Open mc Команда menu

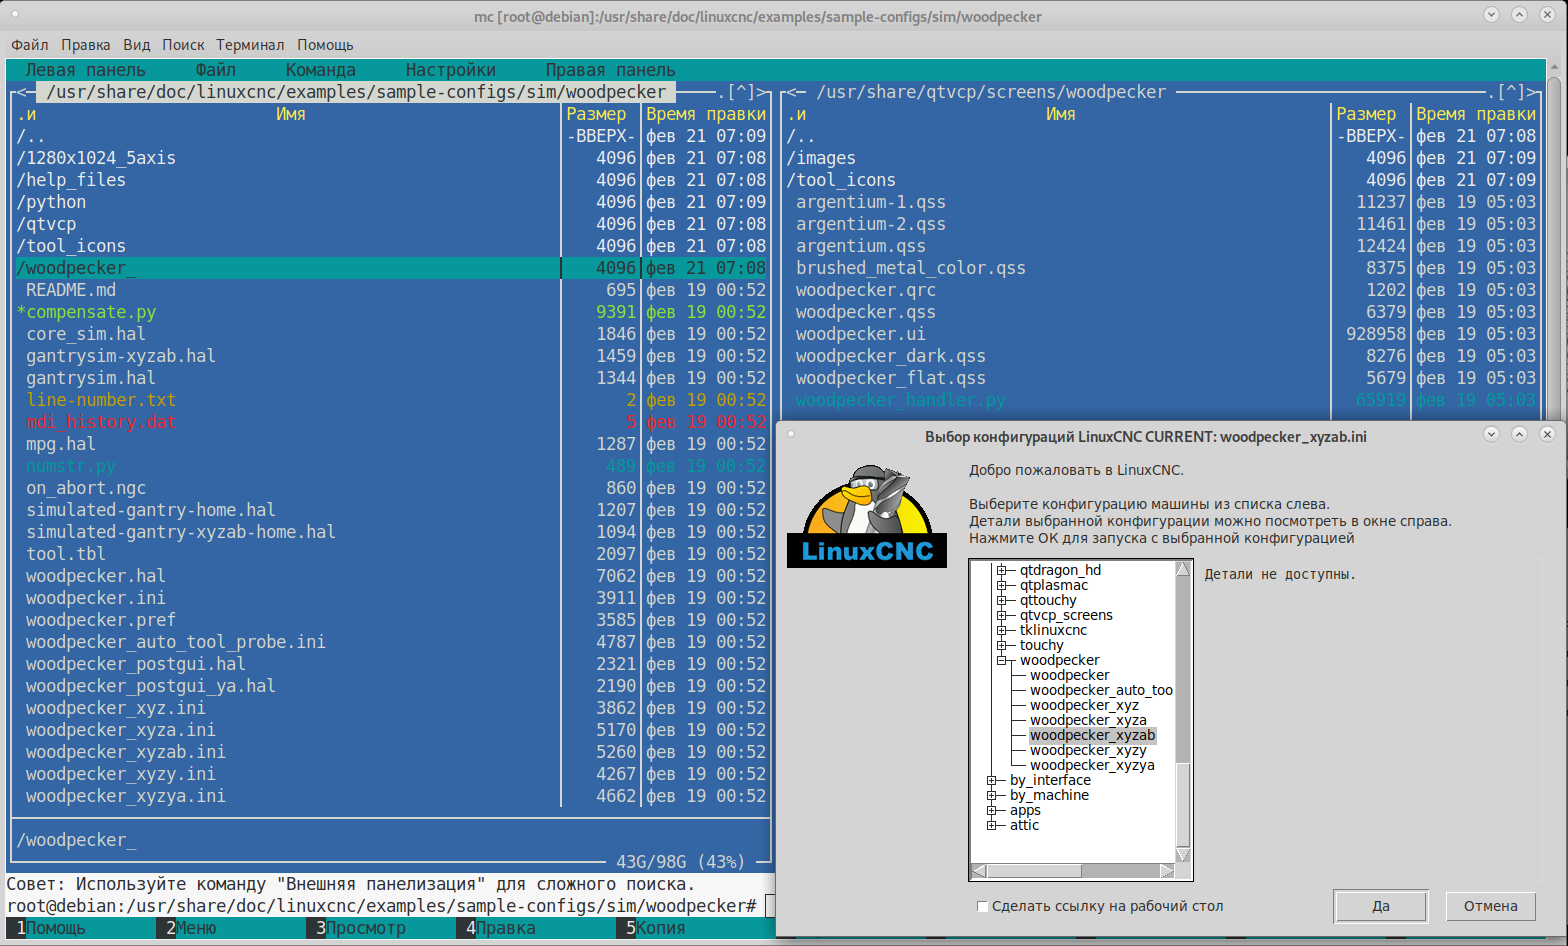(320, 70)
